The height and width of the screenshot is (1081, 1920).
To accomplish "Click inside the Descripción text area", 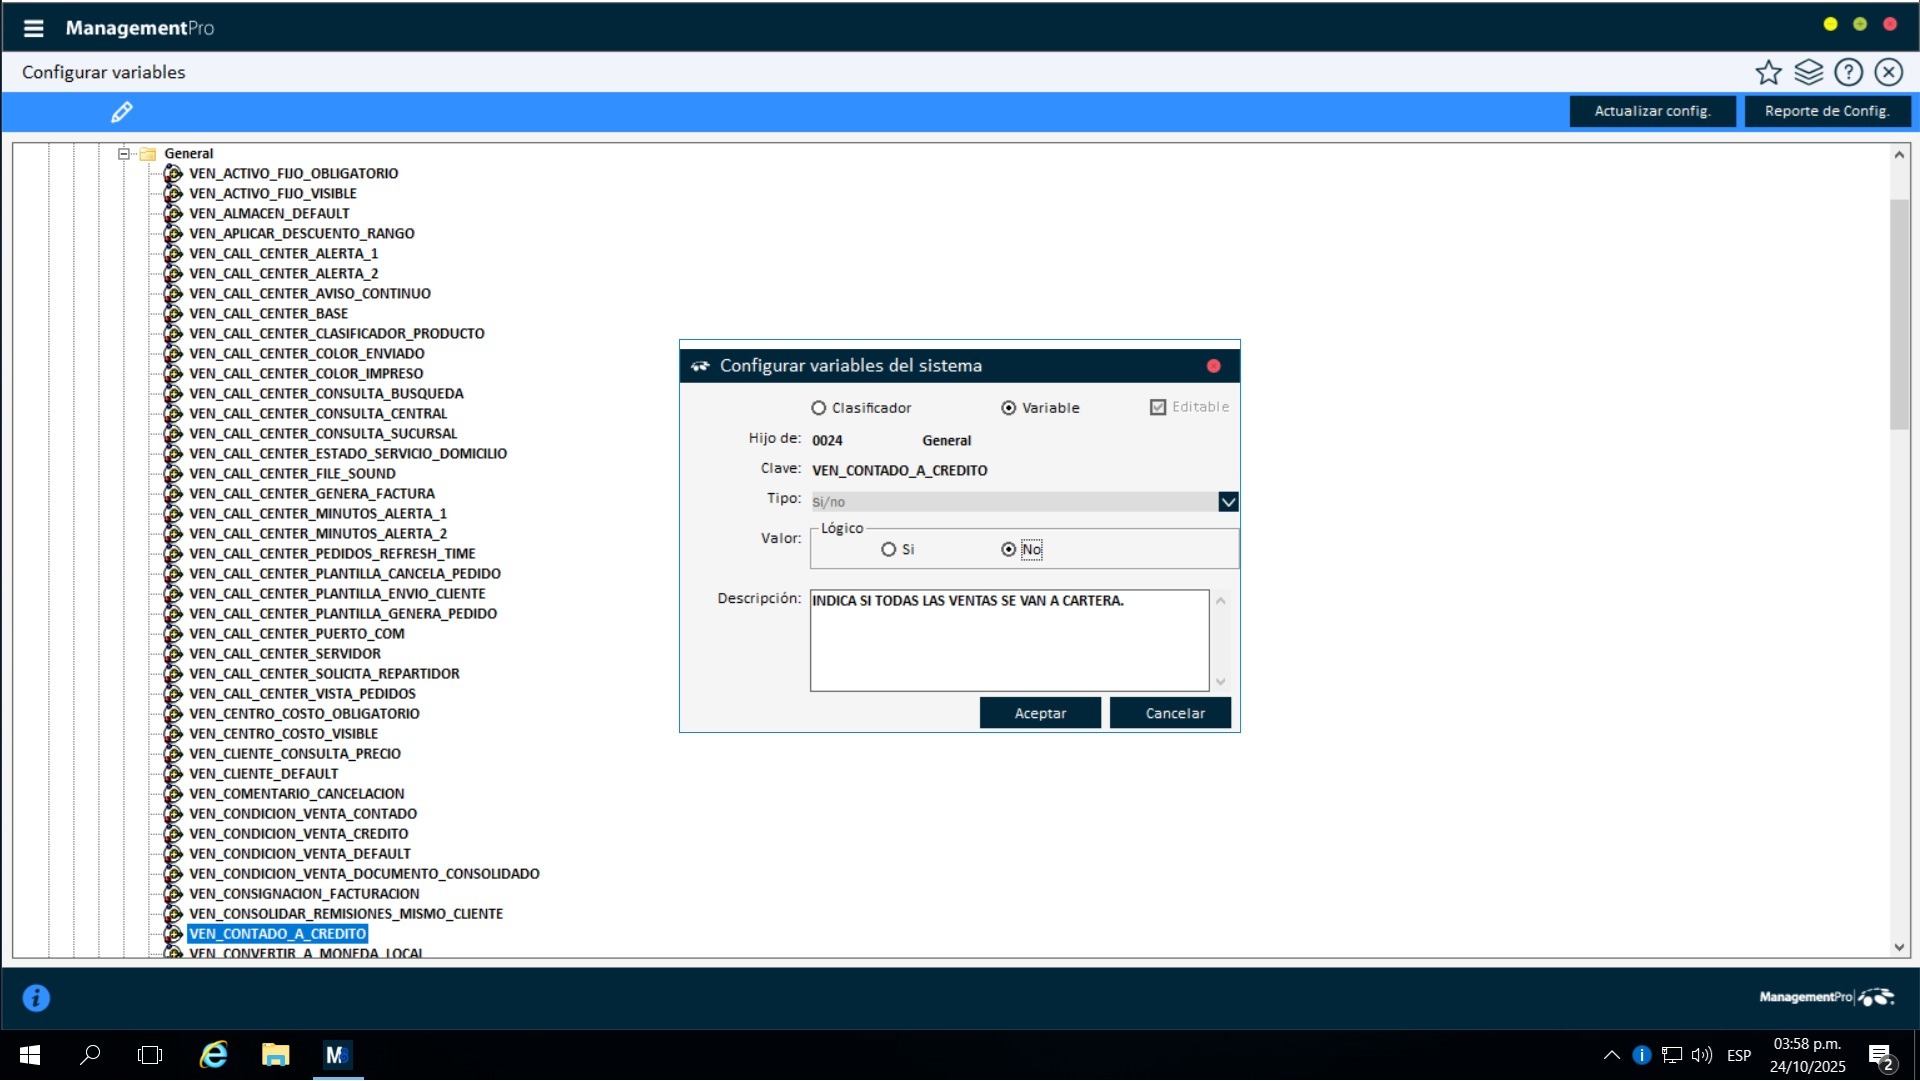I will click(1008, 645).
